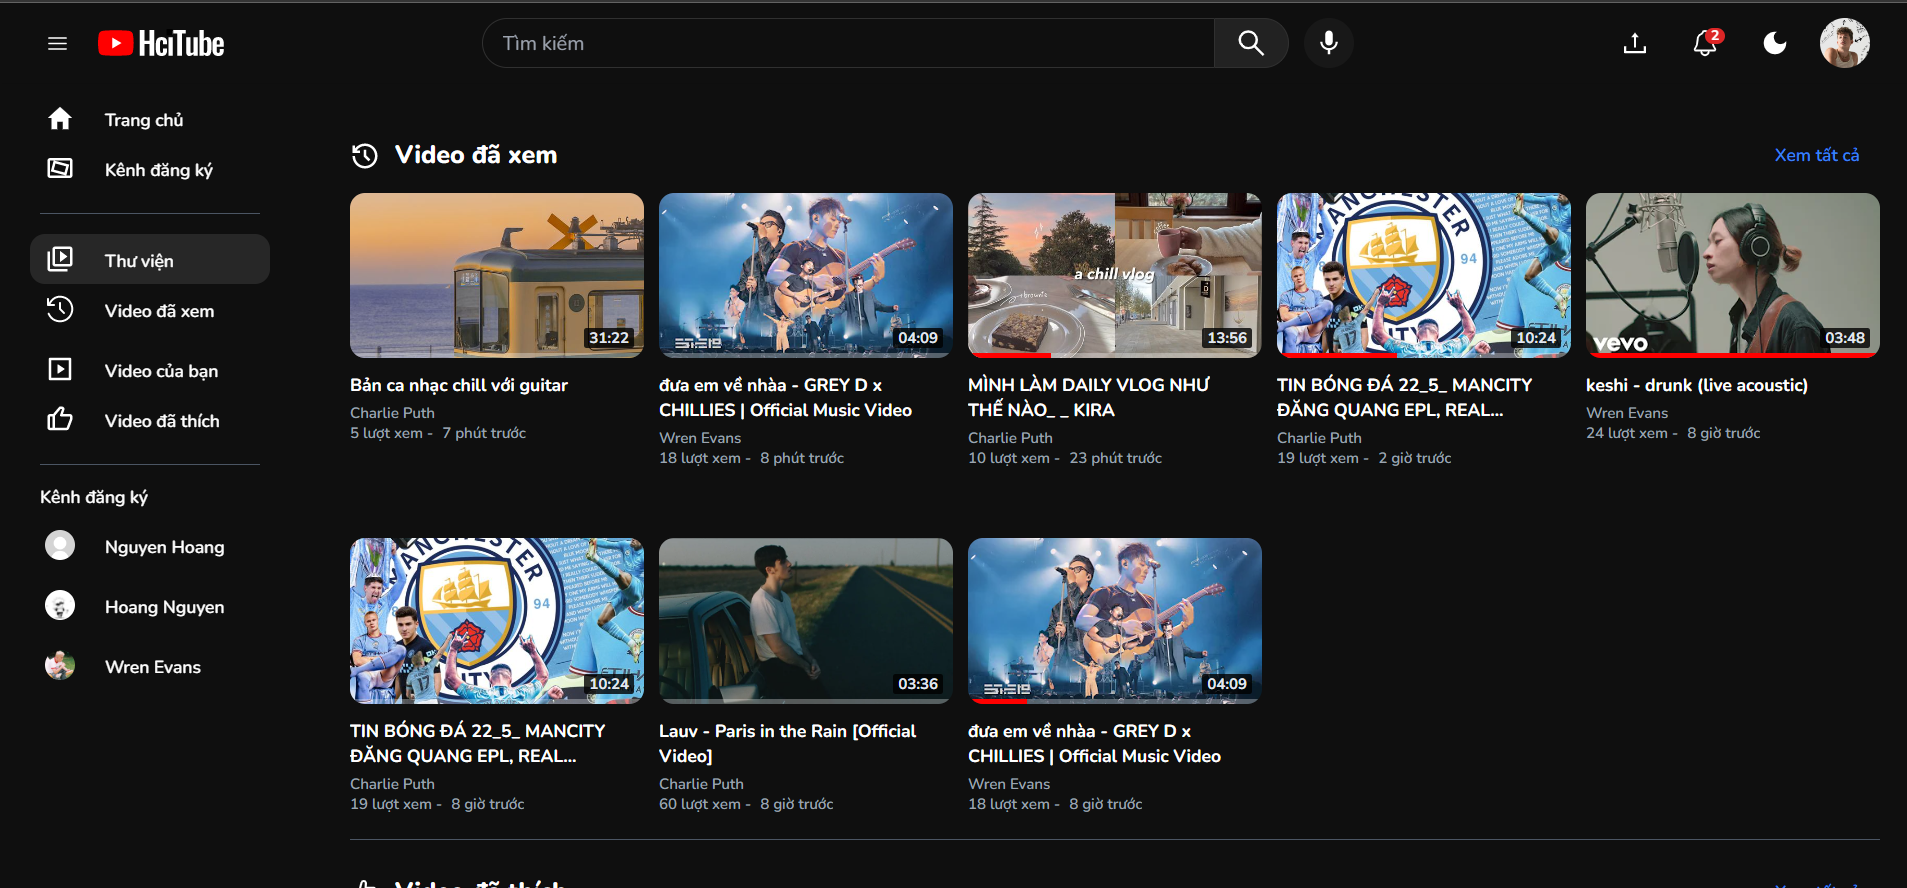Click Xem tất cả for watched videos
1907x888 pixels.
tap(1817, 155)
